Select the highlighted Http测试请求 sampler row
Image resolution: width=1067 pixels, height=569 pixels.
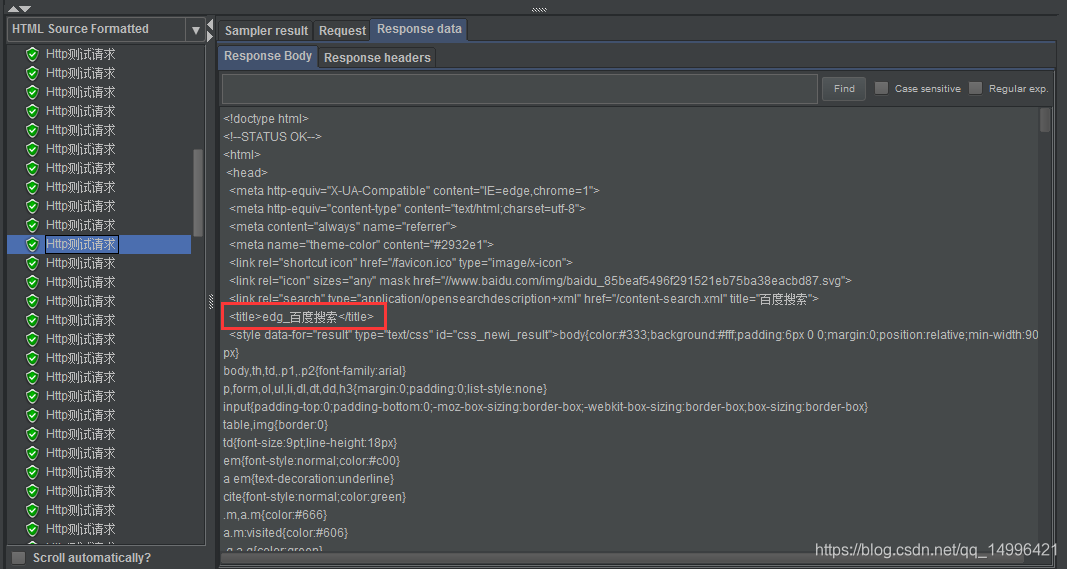click(99, 244)
